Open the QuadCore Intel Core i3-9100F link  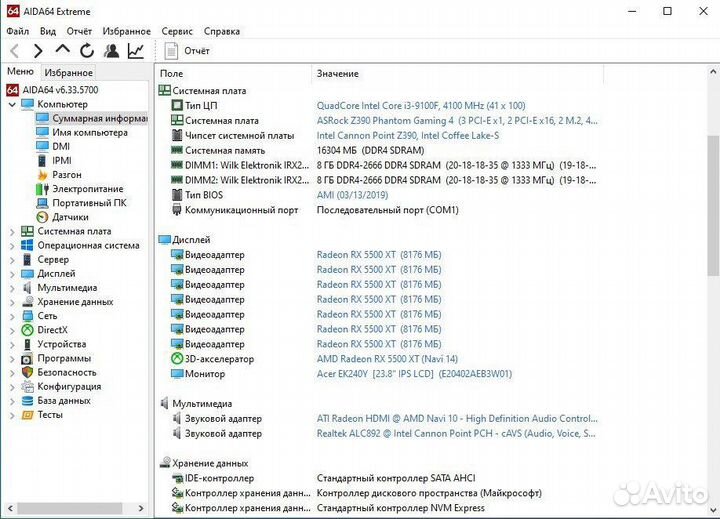click(421, 106)
